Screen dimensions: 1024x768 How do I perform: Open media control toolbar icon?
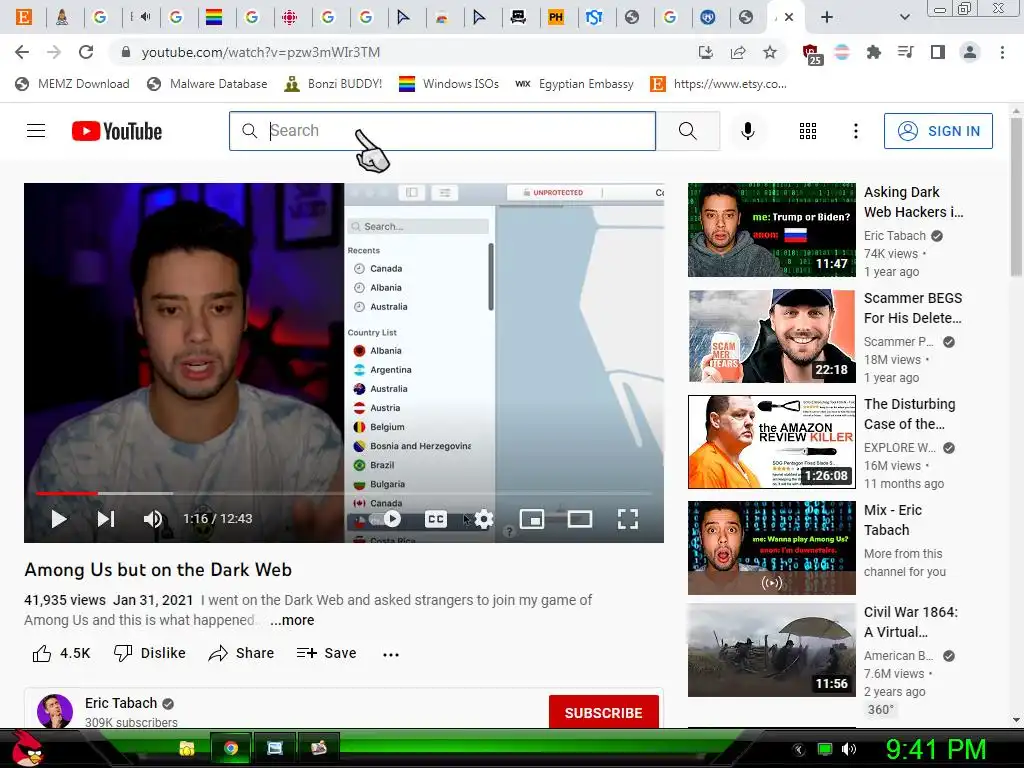[x=905, y=52]
